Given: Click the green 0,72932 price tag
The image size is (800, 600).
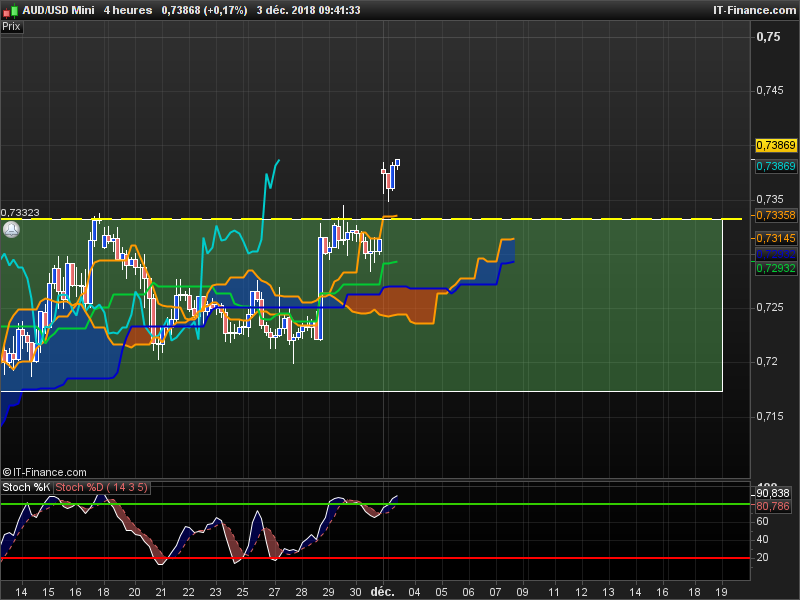Looking at the screenshot, I should (776, 268).
